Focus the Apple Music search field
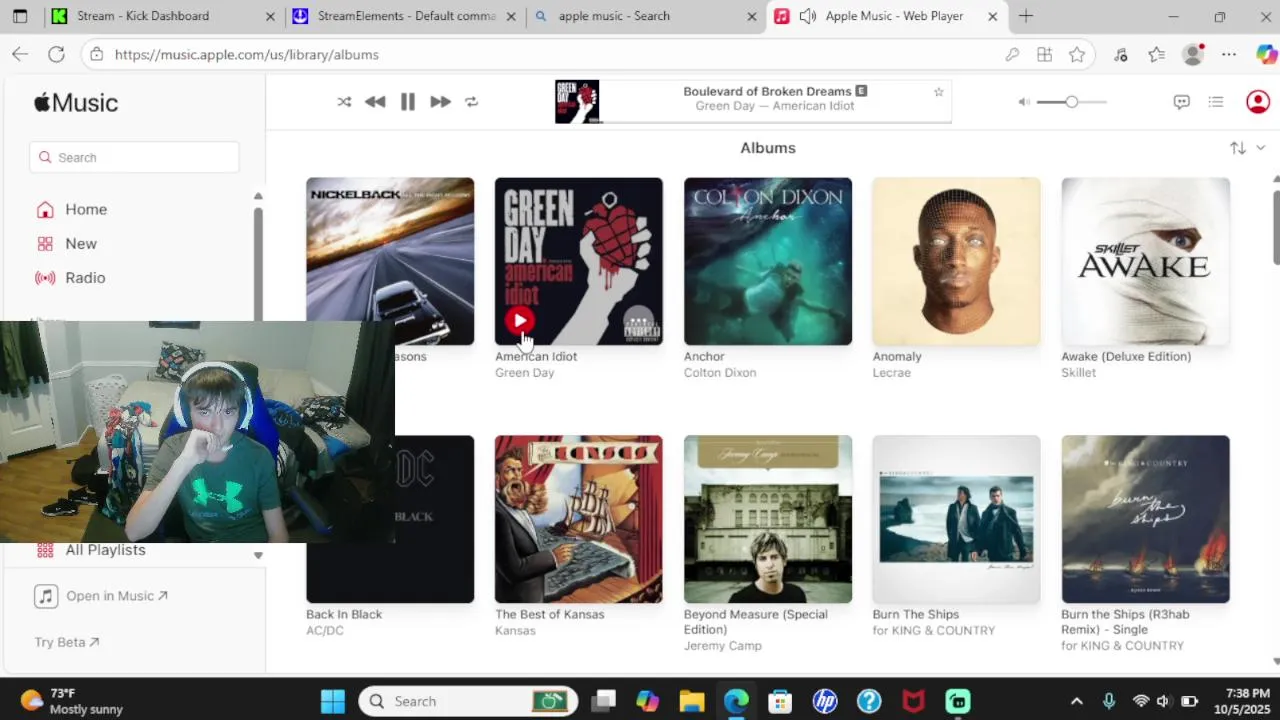The height and width of the screenshot is (720, 1280). pyautogui.click(x=135, y=157)
